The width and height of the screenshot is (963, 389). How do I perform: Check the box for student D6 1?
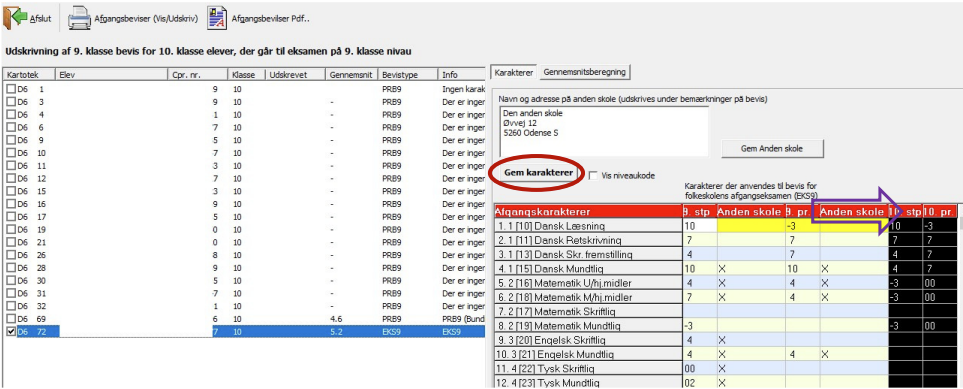11,89
